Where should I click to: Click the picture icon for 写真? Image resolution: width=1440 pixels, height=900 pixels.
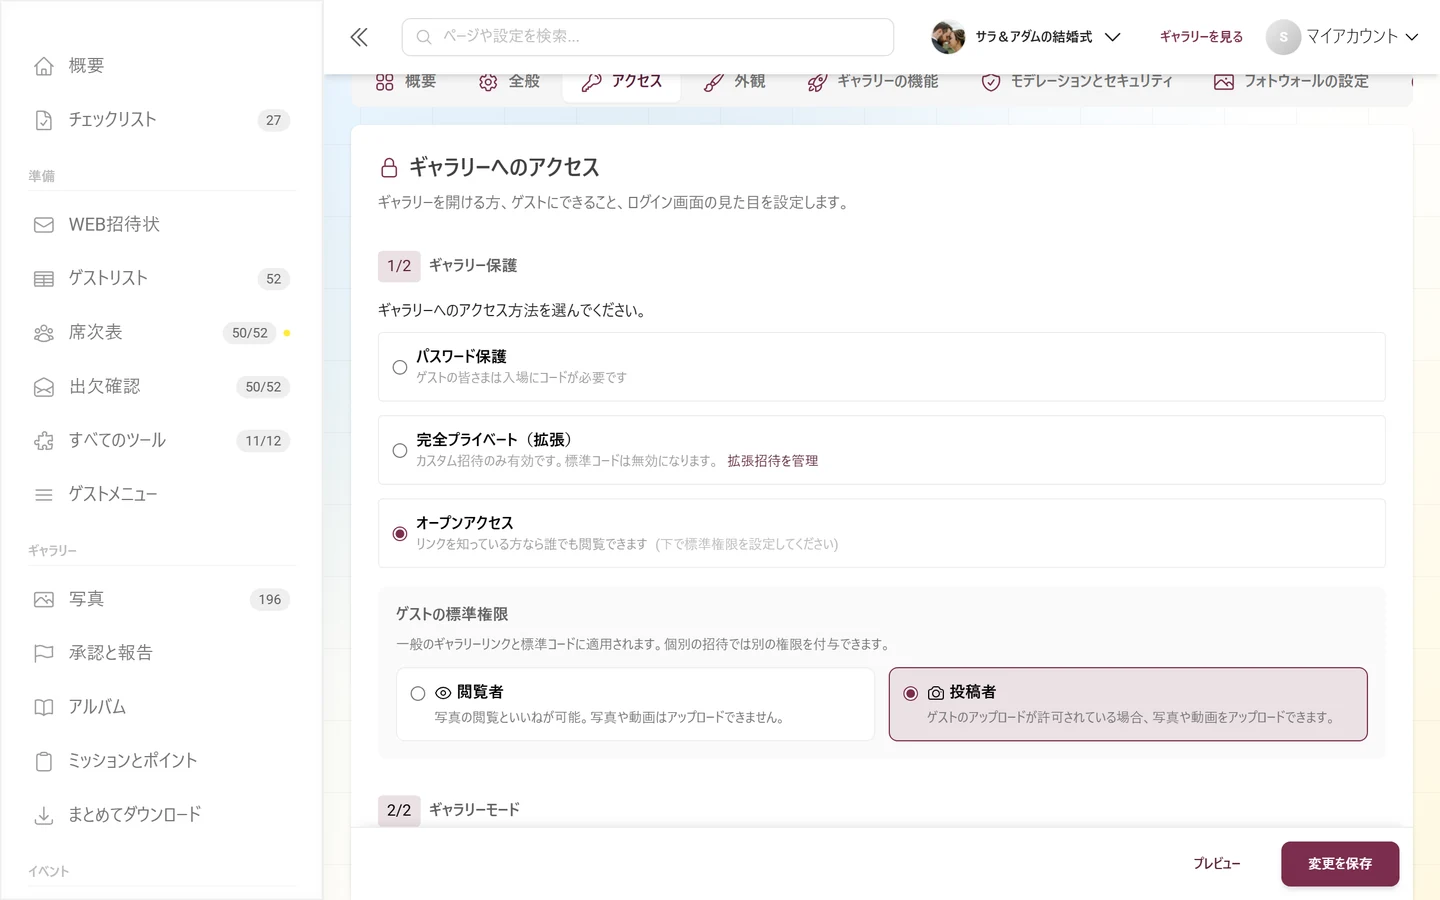[44, 600]
